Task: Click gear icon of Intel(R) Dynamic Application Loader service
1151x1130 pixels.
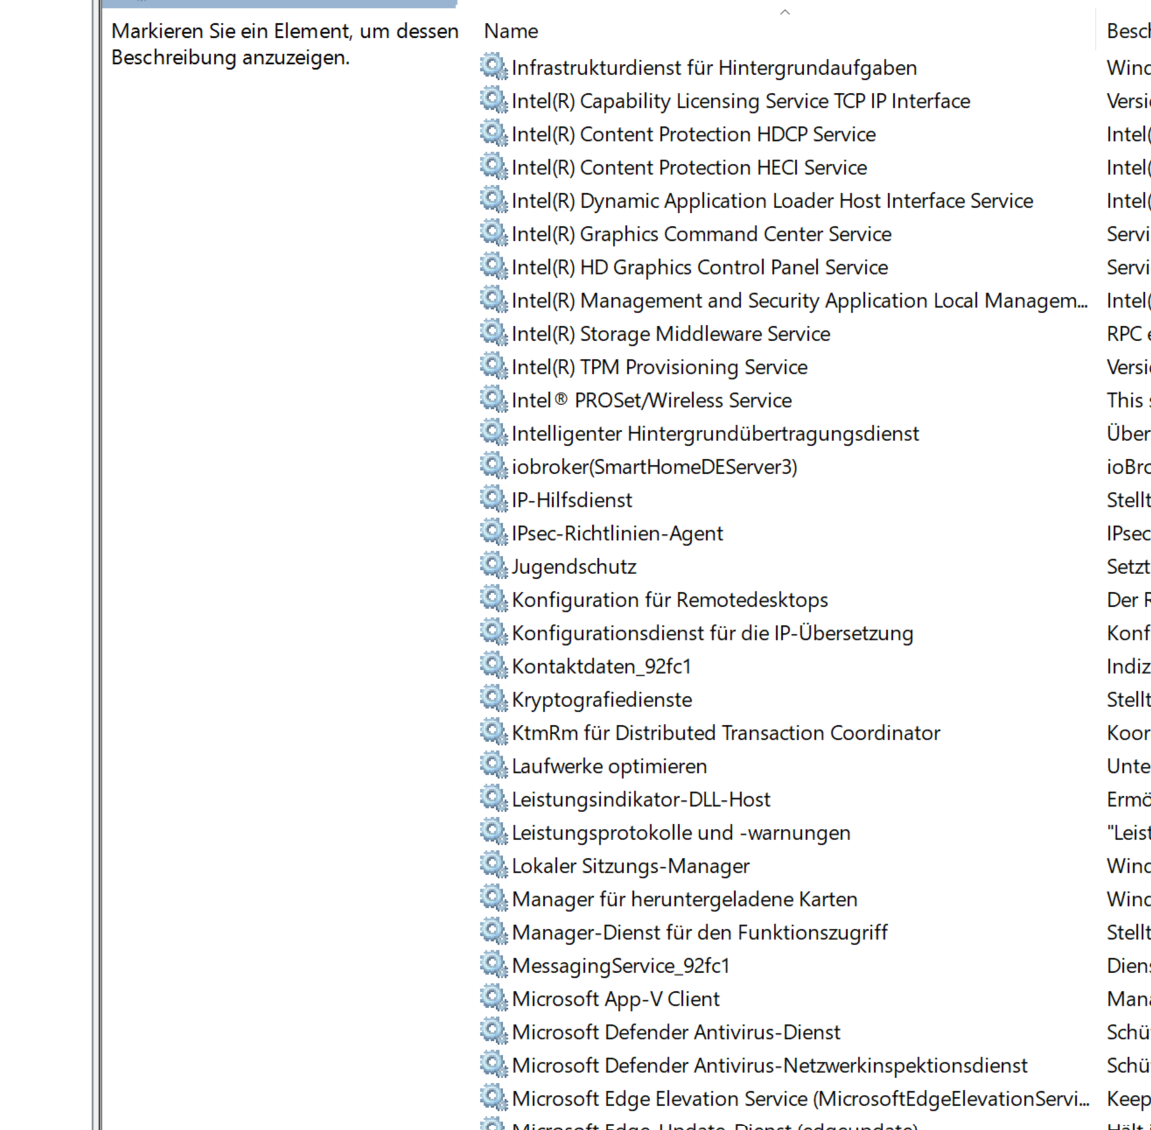Action: click(x=493, y=200)
